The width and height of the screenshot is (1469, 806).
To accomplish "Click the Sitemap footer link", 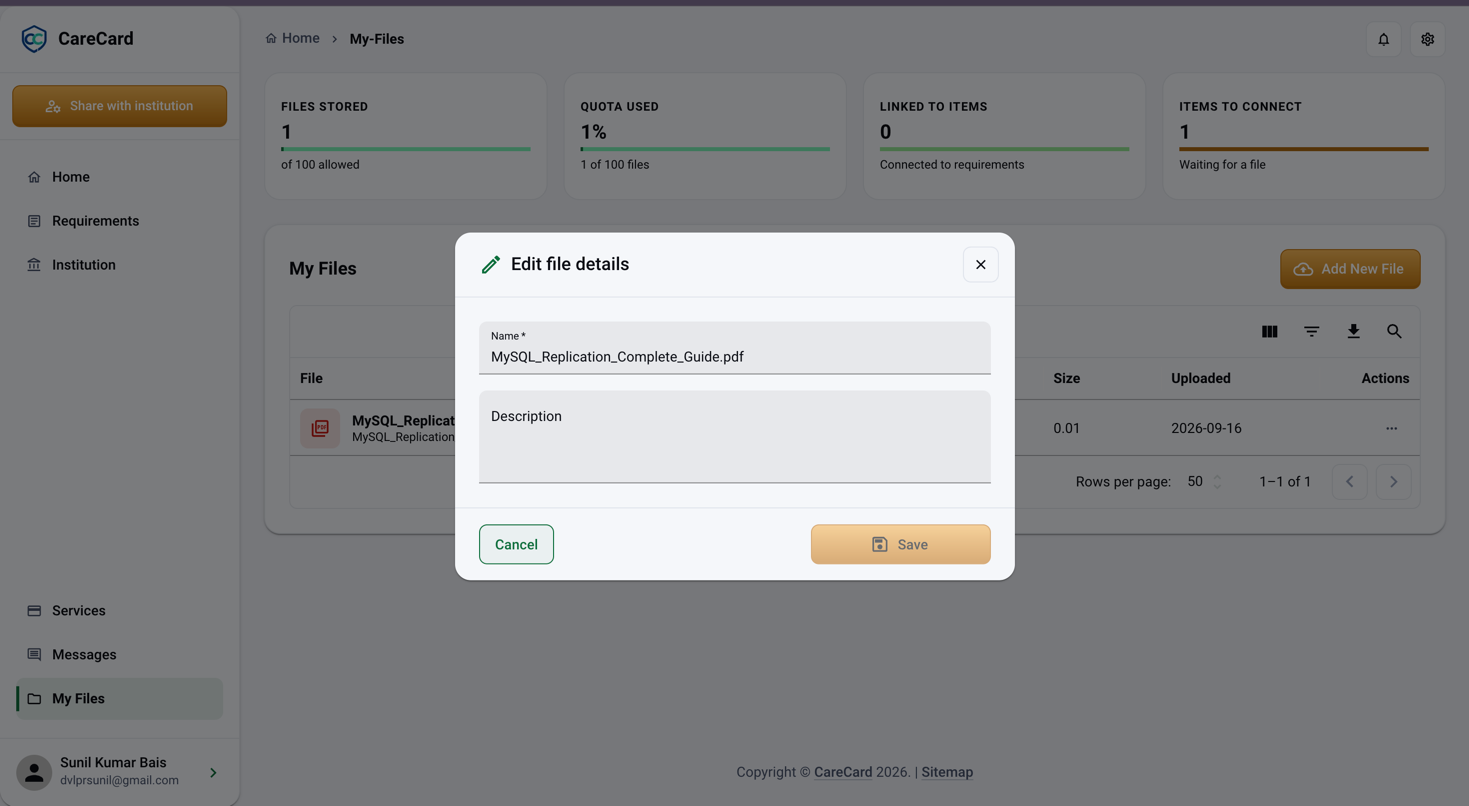I will 947,772.
